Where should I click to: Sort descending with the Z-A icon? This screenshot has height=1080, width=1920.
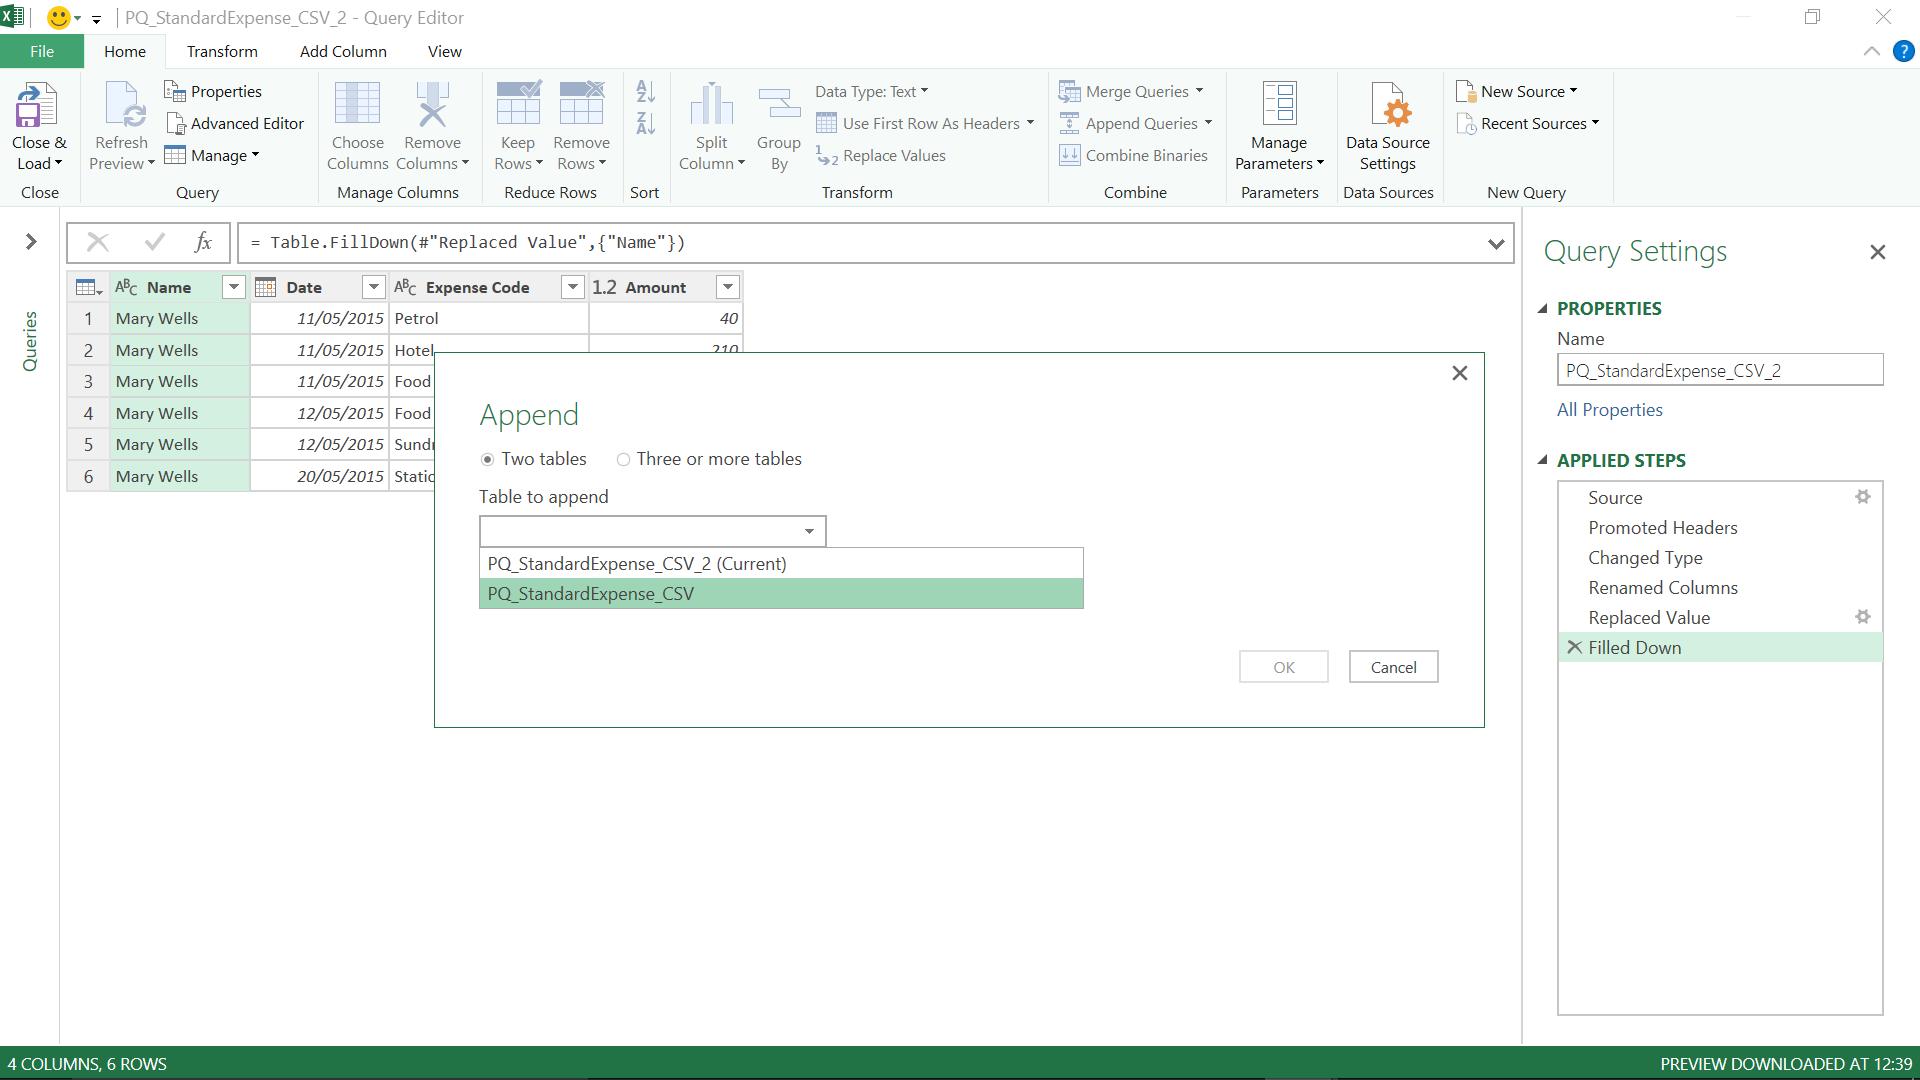coord(645,124)
